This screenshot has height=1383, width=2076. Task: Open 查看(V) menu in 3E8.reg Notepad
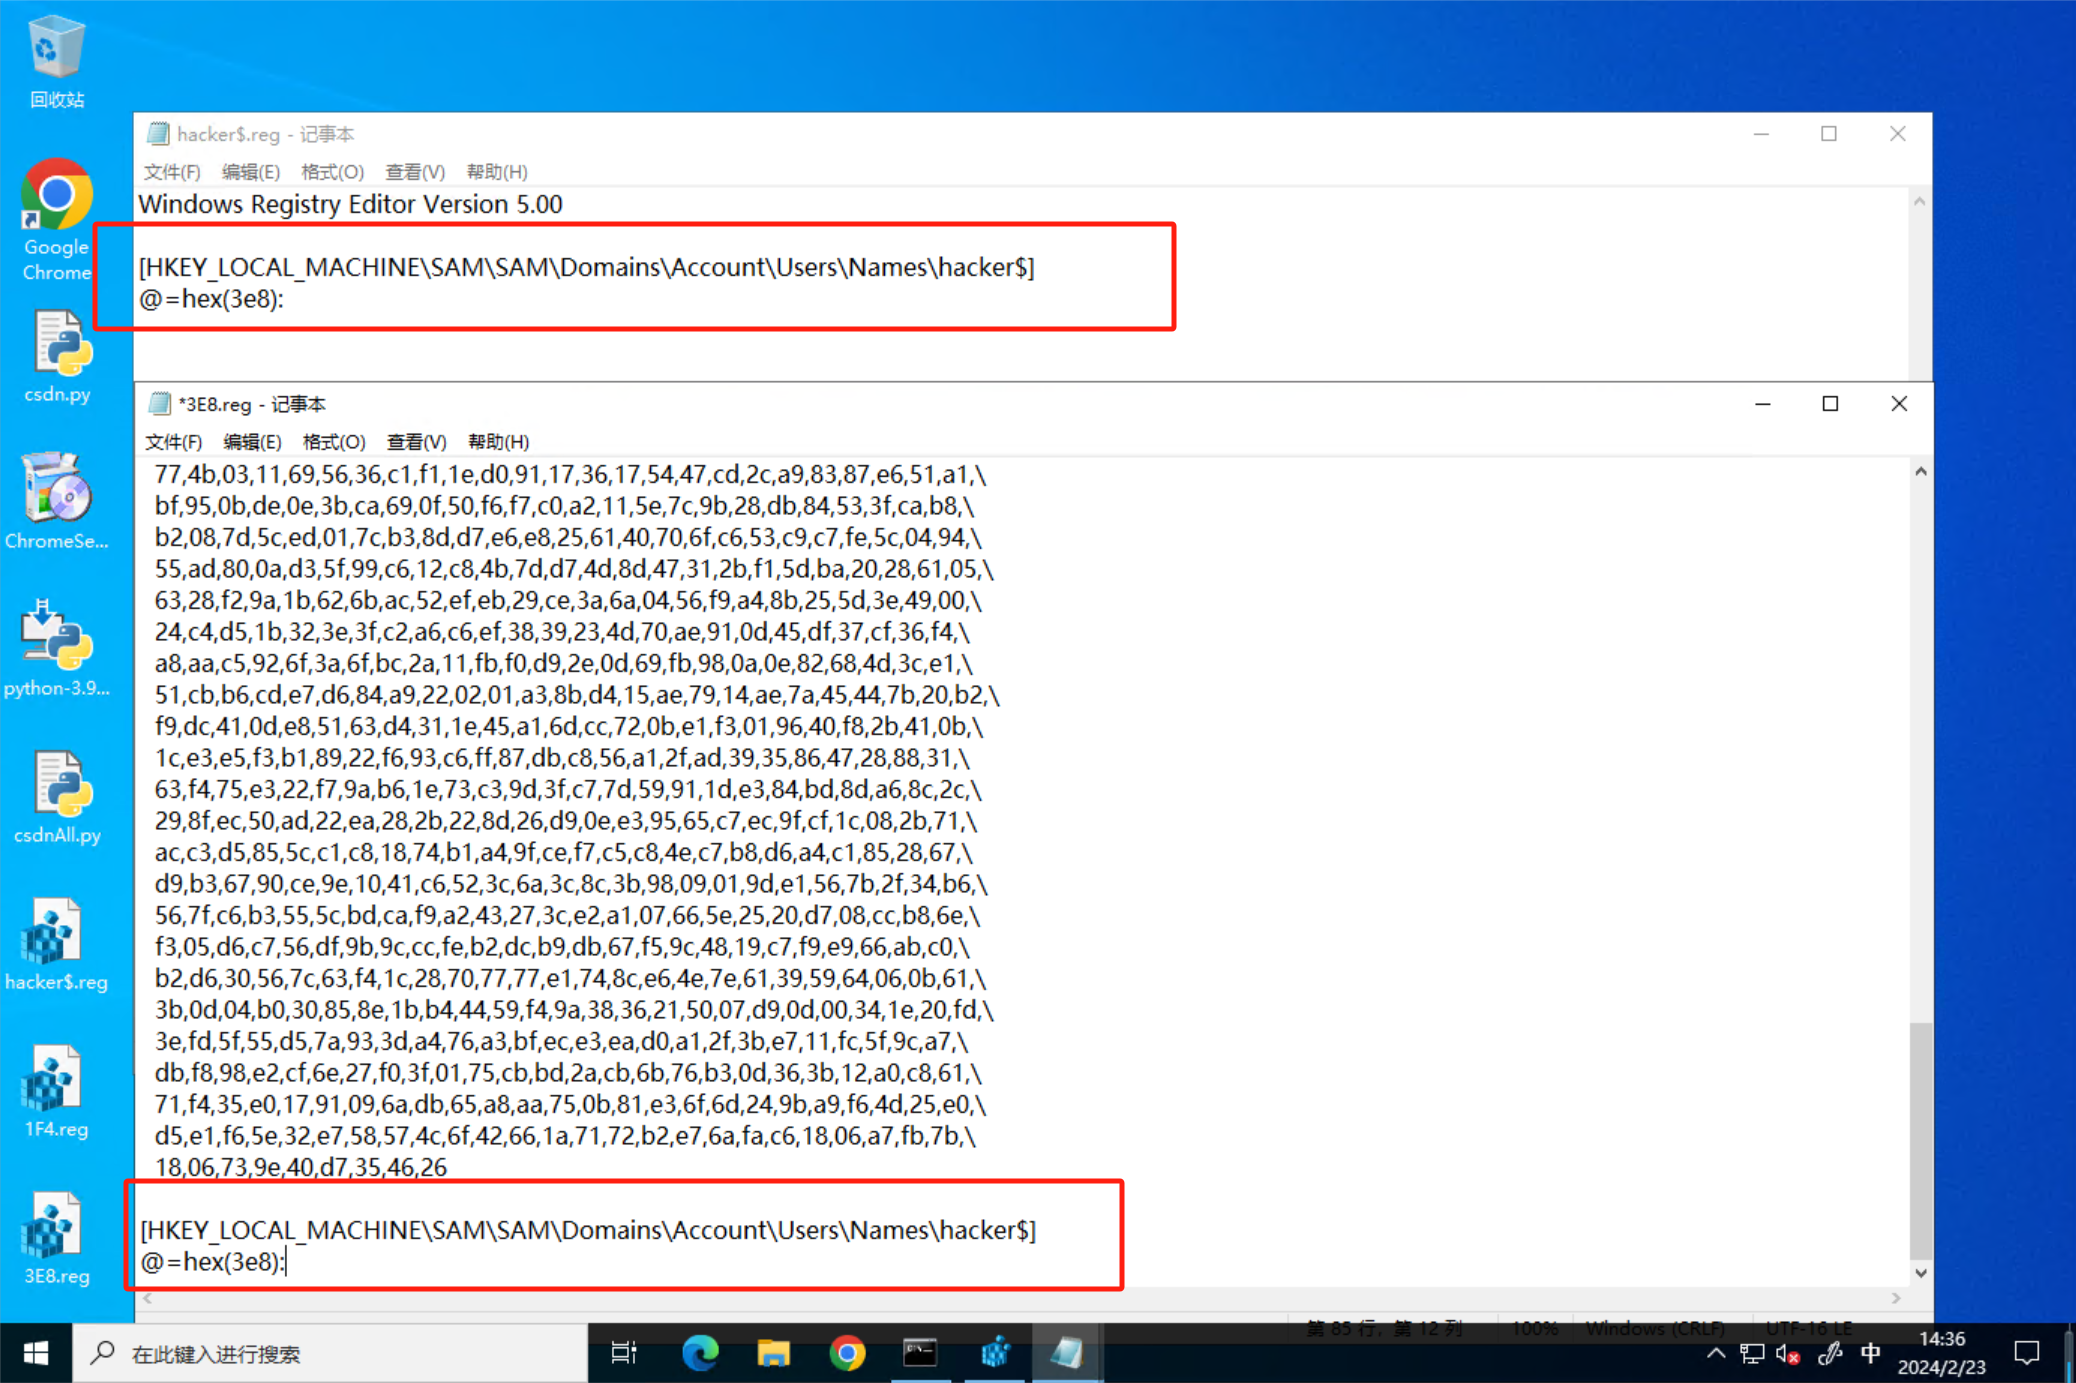(x=416, y=442)
